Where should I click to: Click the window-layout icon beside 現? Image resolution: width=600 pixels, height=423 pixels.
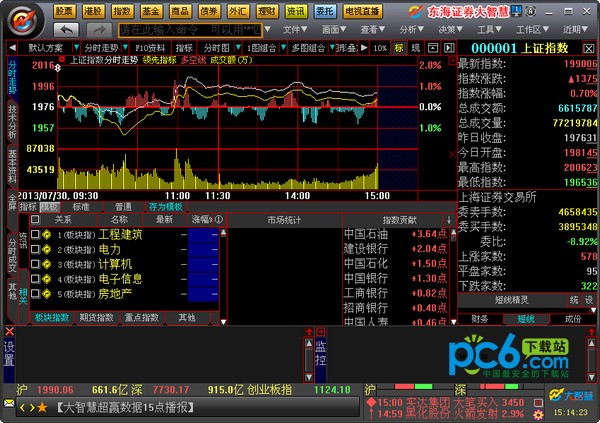point(433,48)
